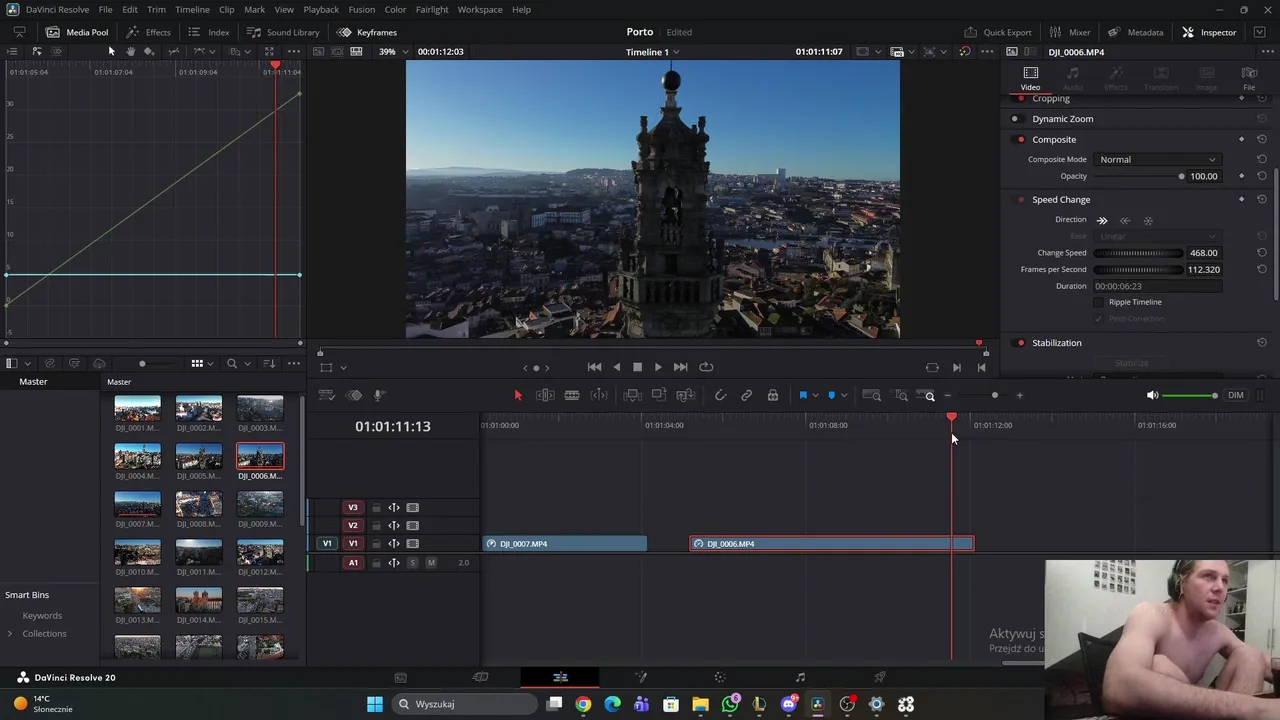This screenshot has width=1280, height=720.
Task: Mute audio with the speaker icon
Action: [1152, 396]
